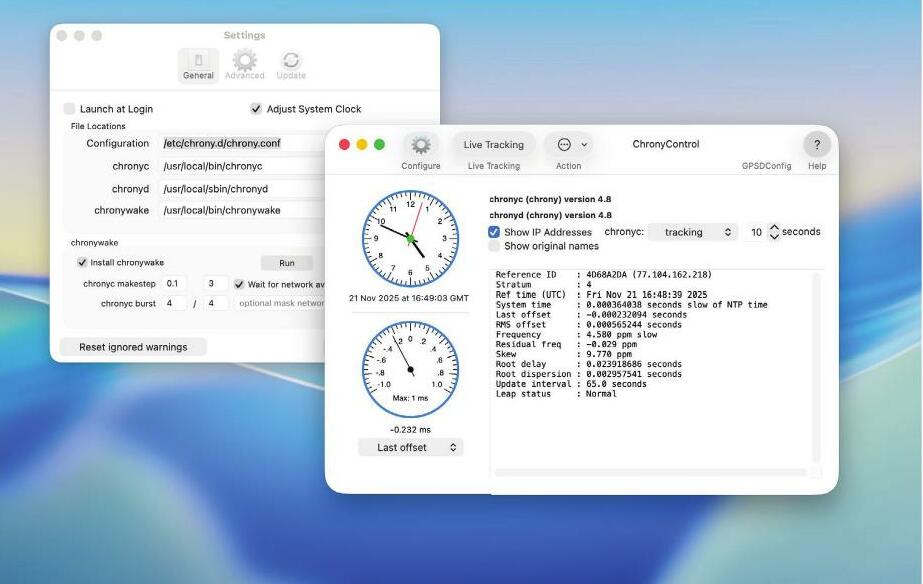Screen dimensions: 923x584
Task: Open the Last offset dropdown
Action: pyautogui.click(x=411, y=447)
